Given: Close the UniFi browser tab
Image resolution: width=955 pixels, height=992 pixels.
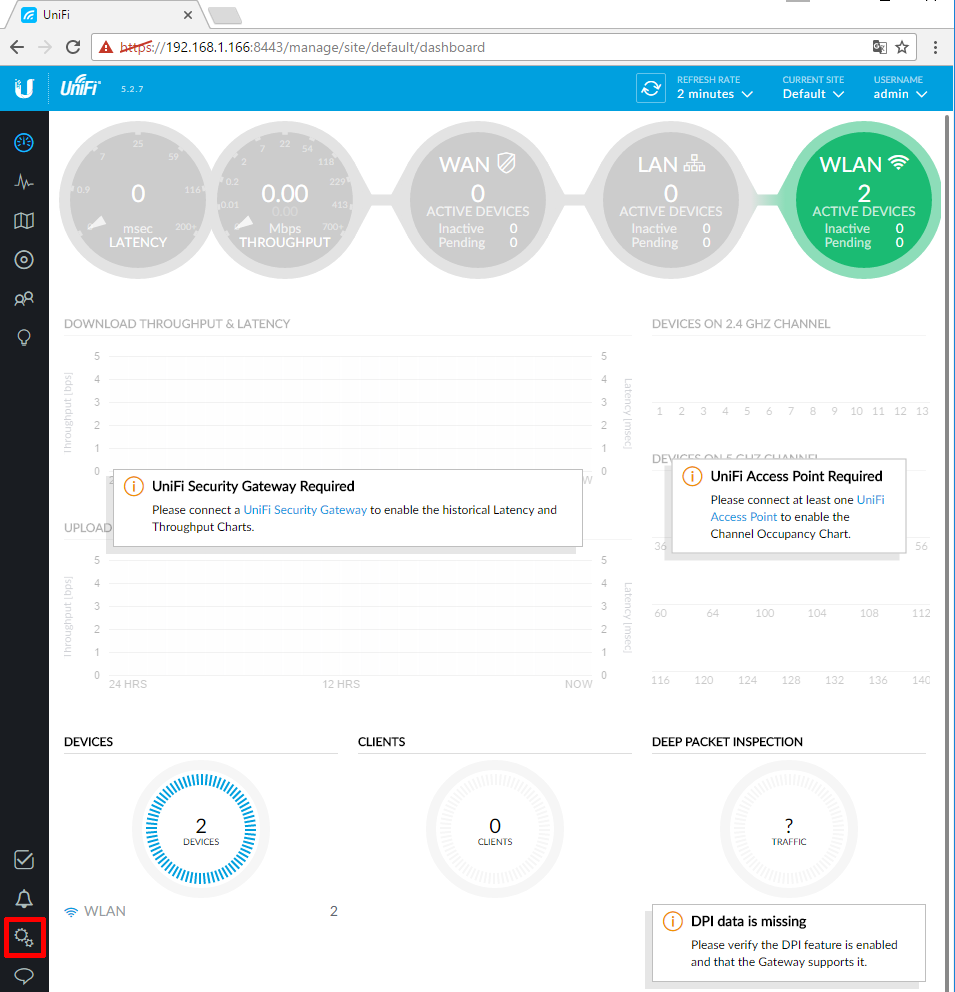Looking at the screenshot, I should 188,15.
